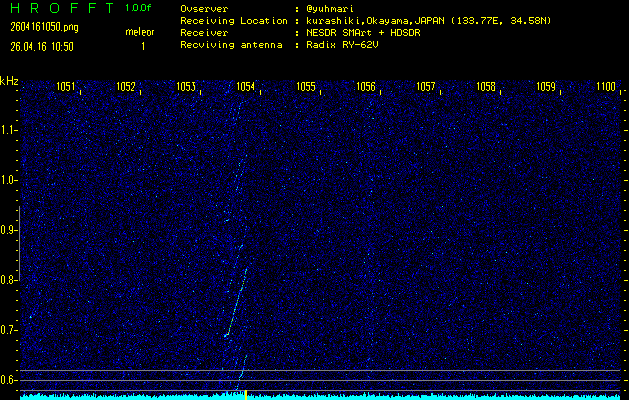Click the 2604161050.png filename label
The height and width of the screenshot is (400, 629).
37,28
